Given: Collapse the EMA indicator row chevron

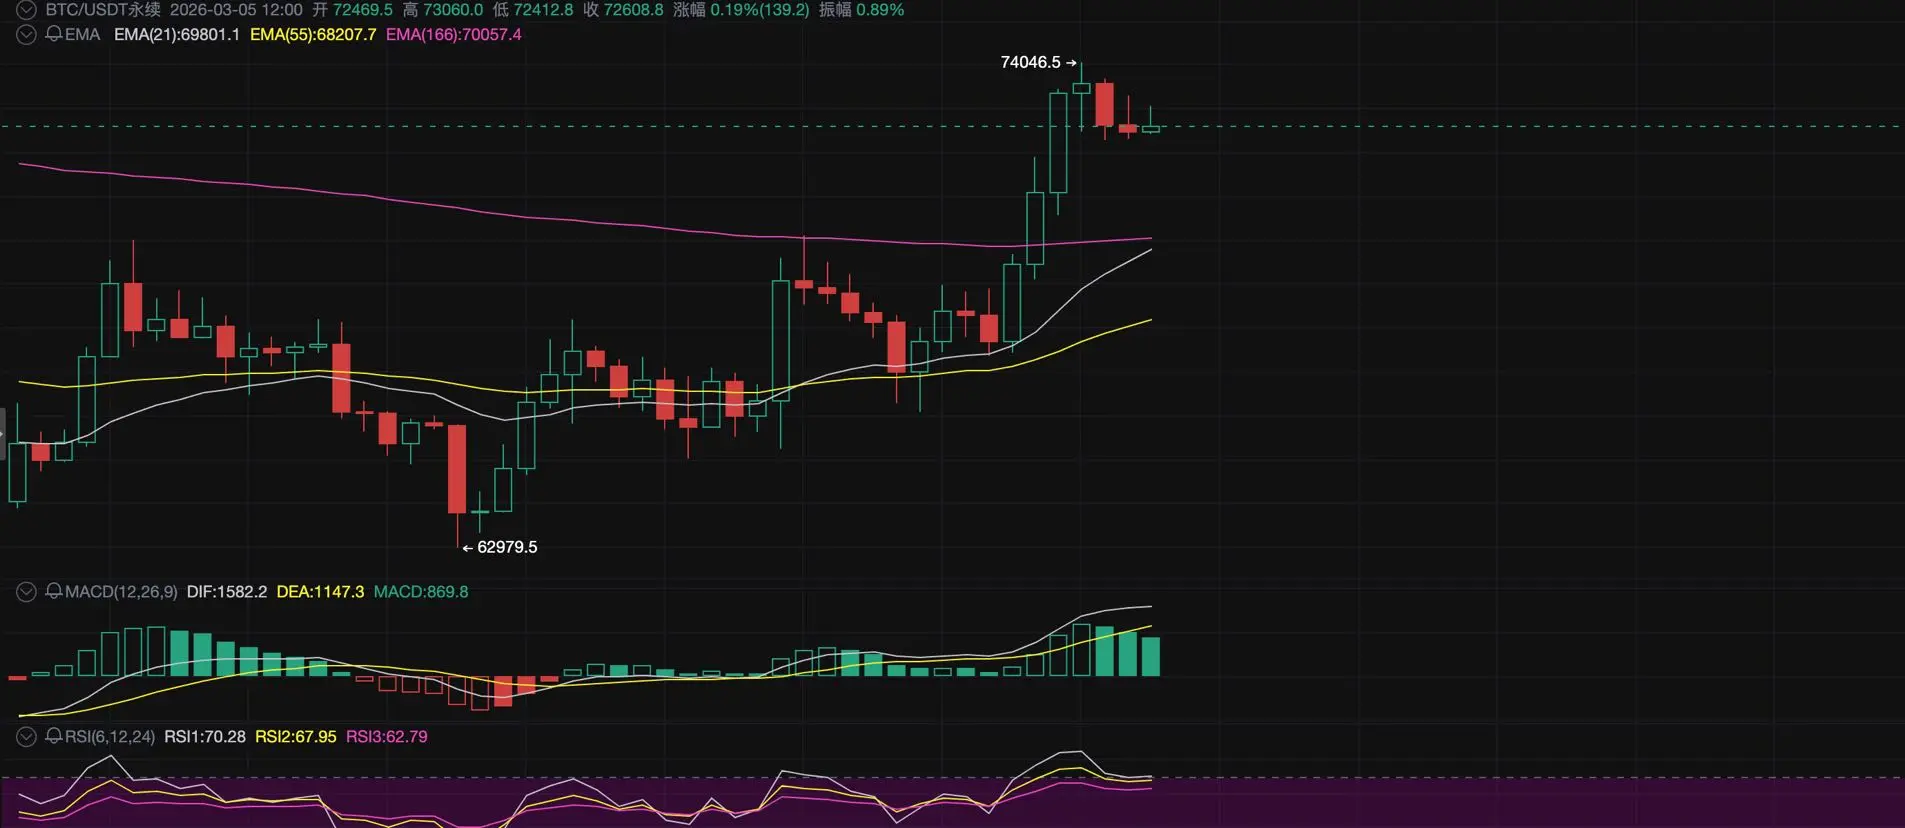Looking at the screenshot, I should click(x=26, y=34).
